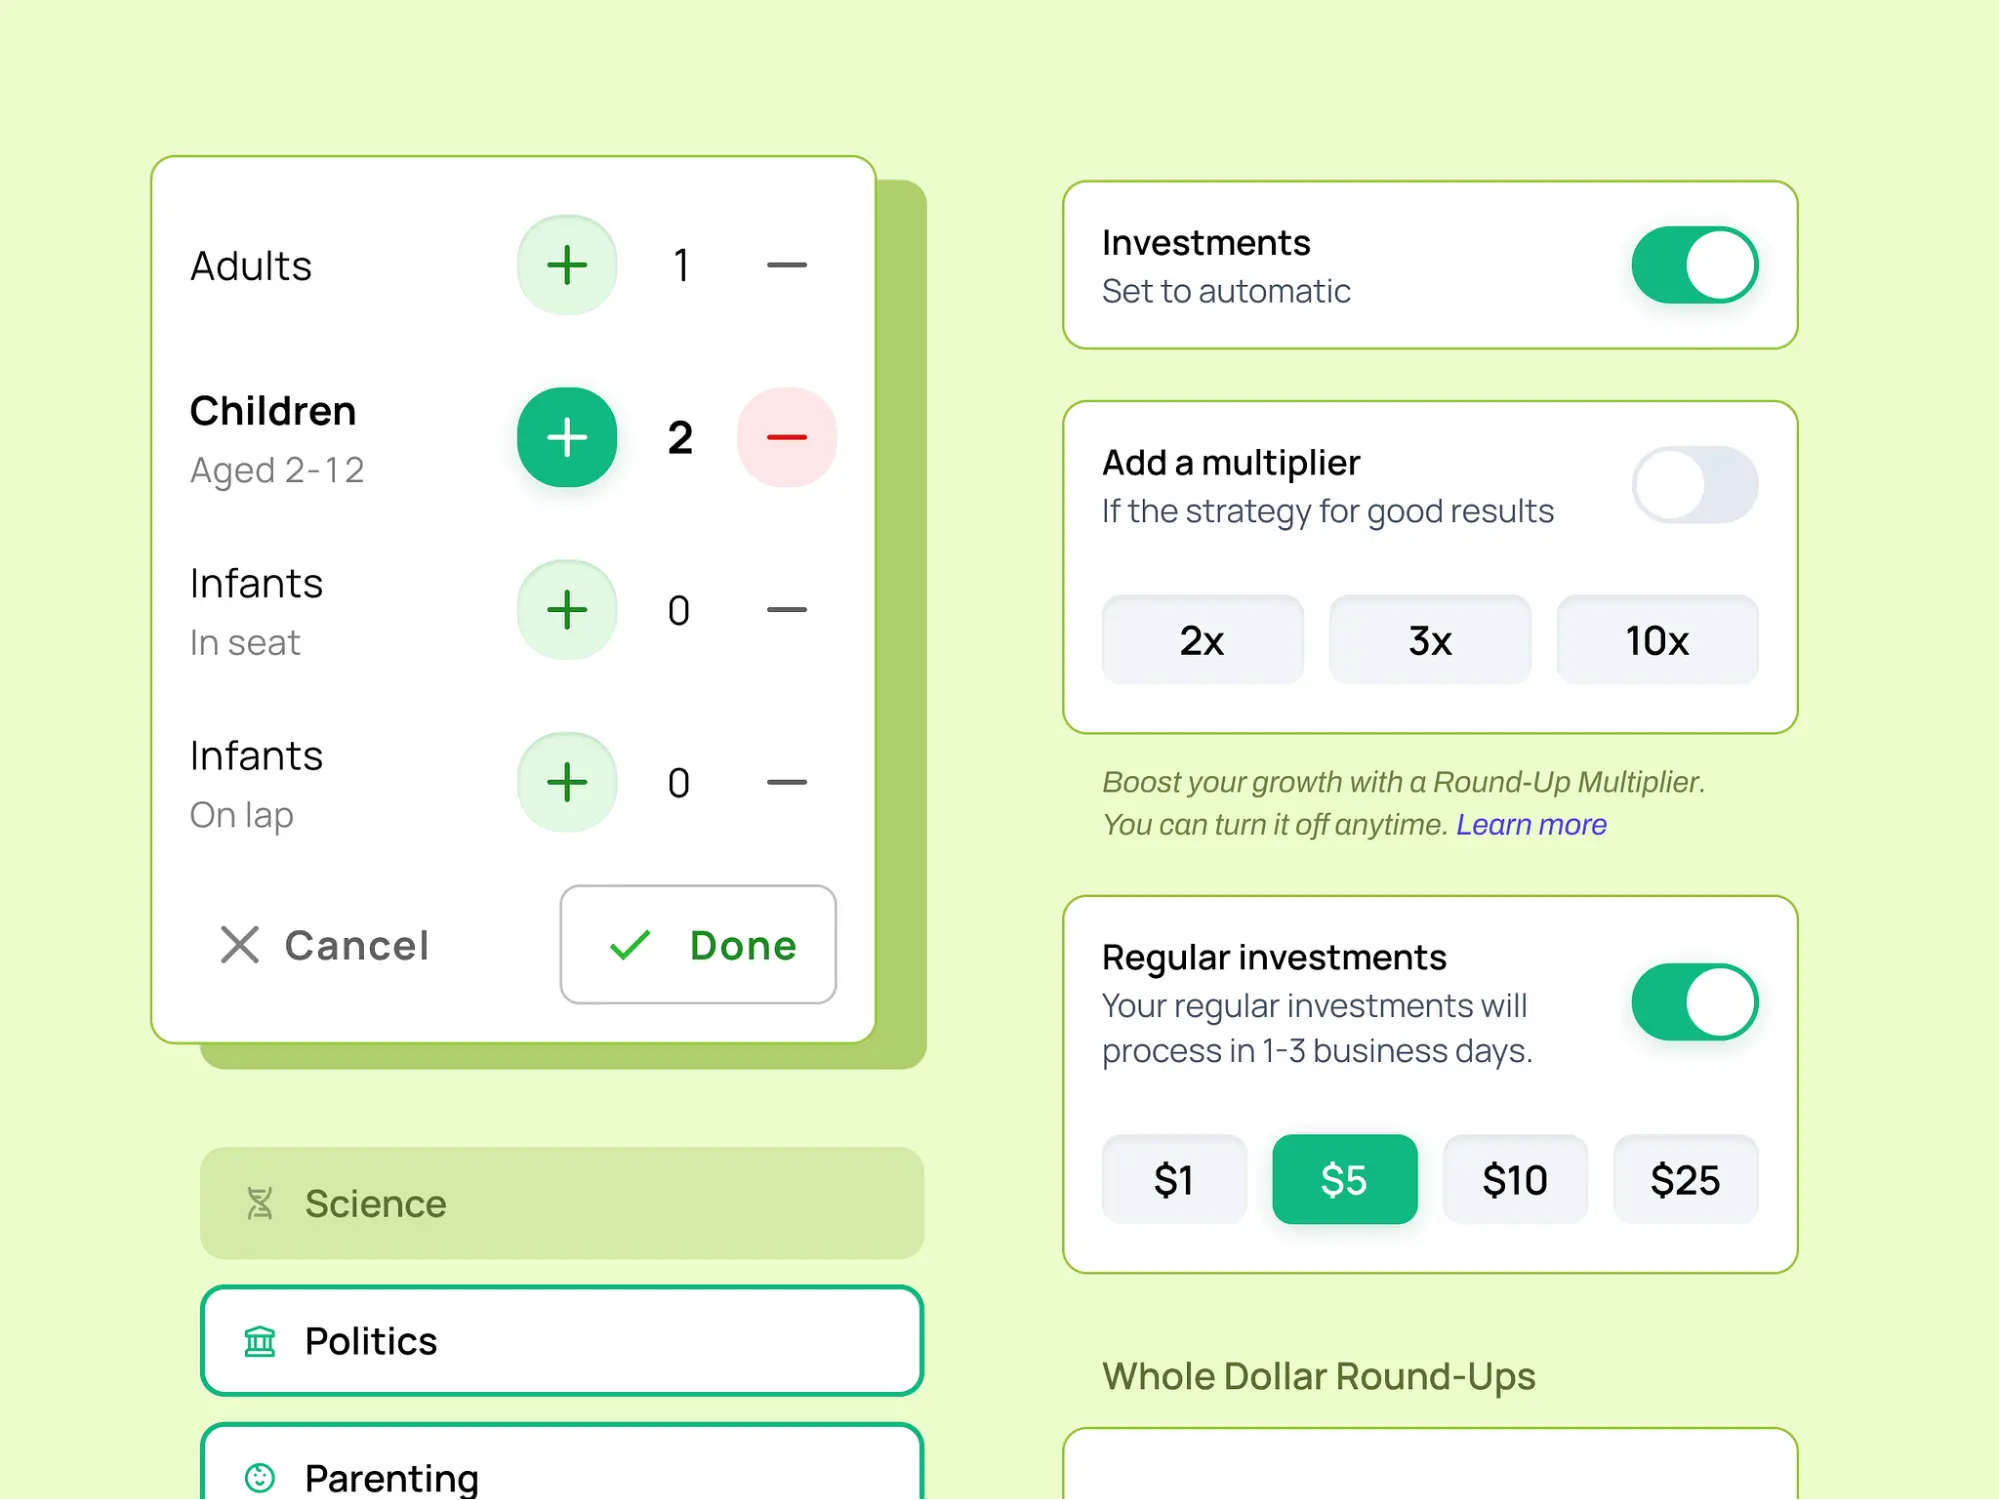Increase Infants On lap count
1999x1500 pixels.
566,782
